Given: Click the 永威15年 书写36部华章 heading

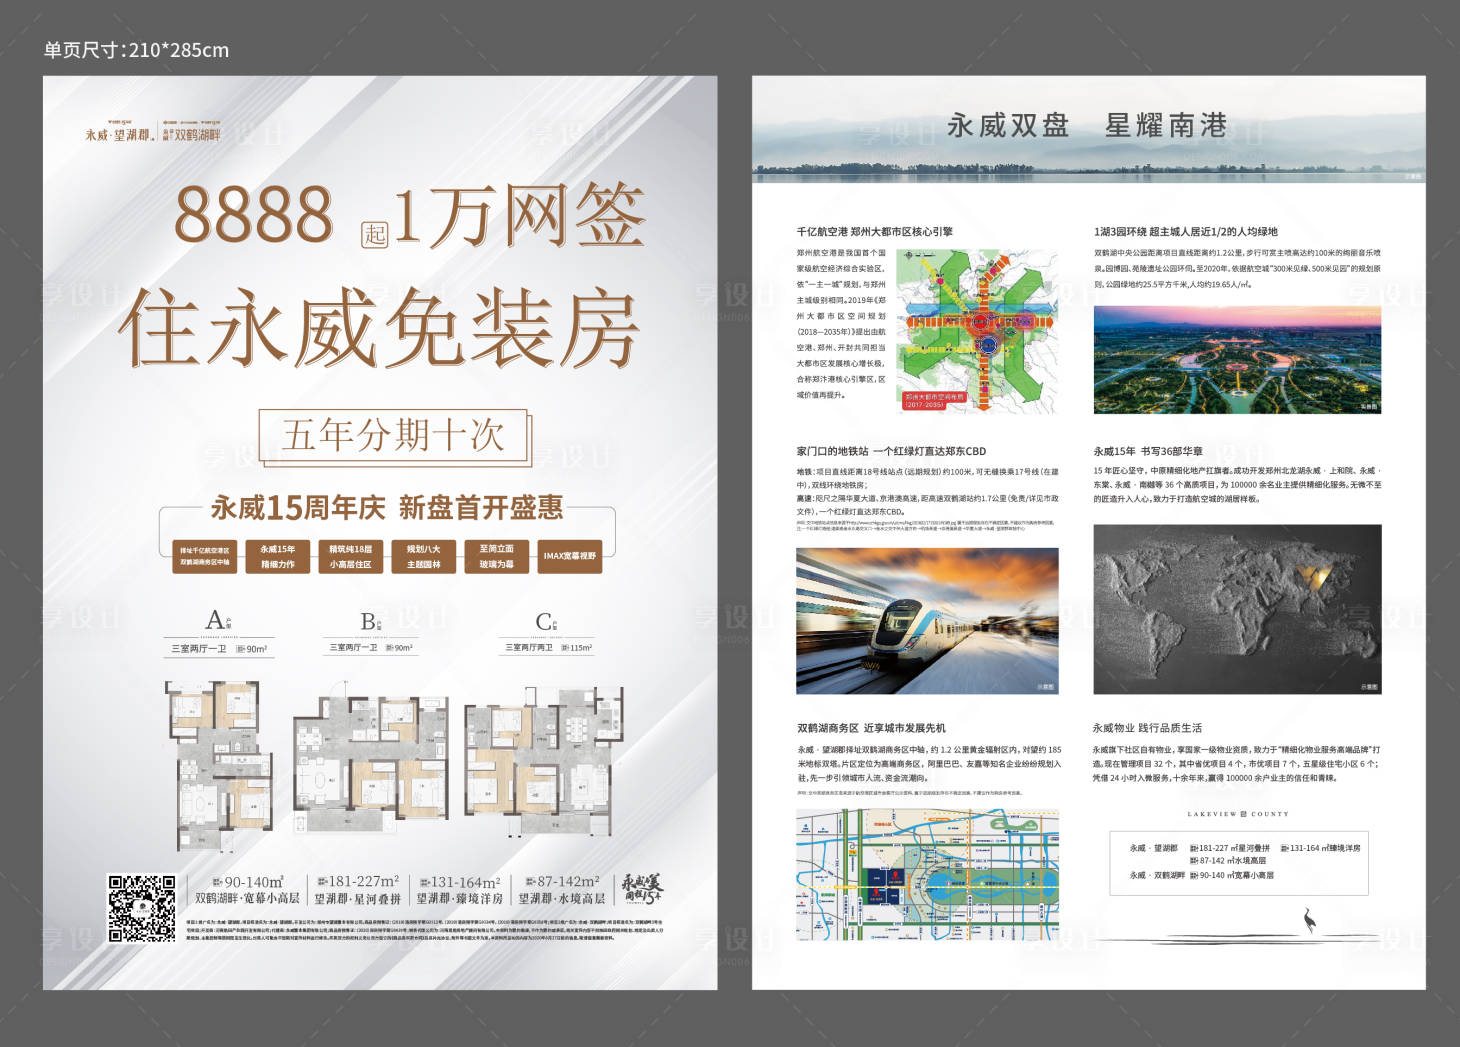Looking at the screenshot, I should point(1148,451).
